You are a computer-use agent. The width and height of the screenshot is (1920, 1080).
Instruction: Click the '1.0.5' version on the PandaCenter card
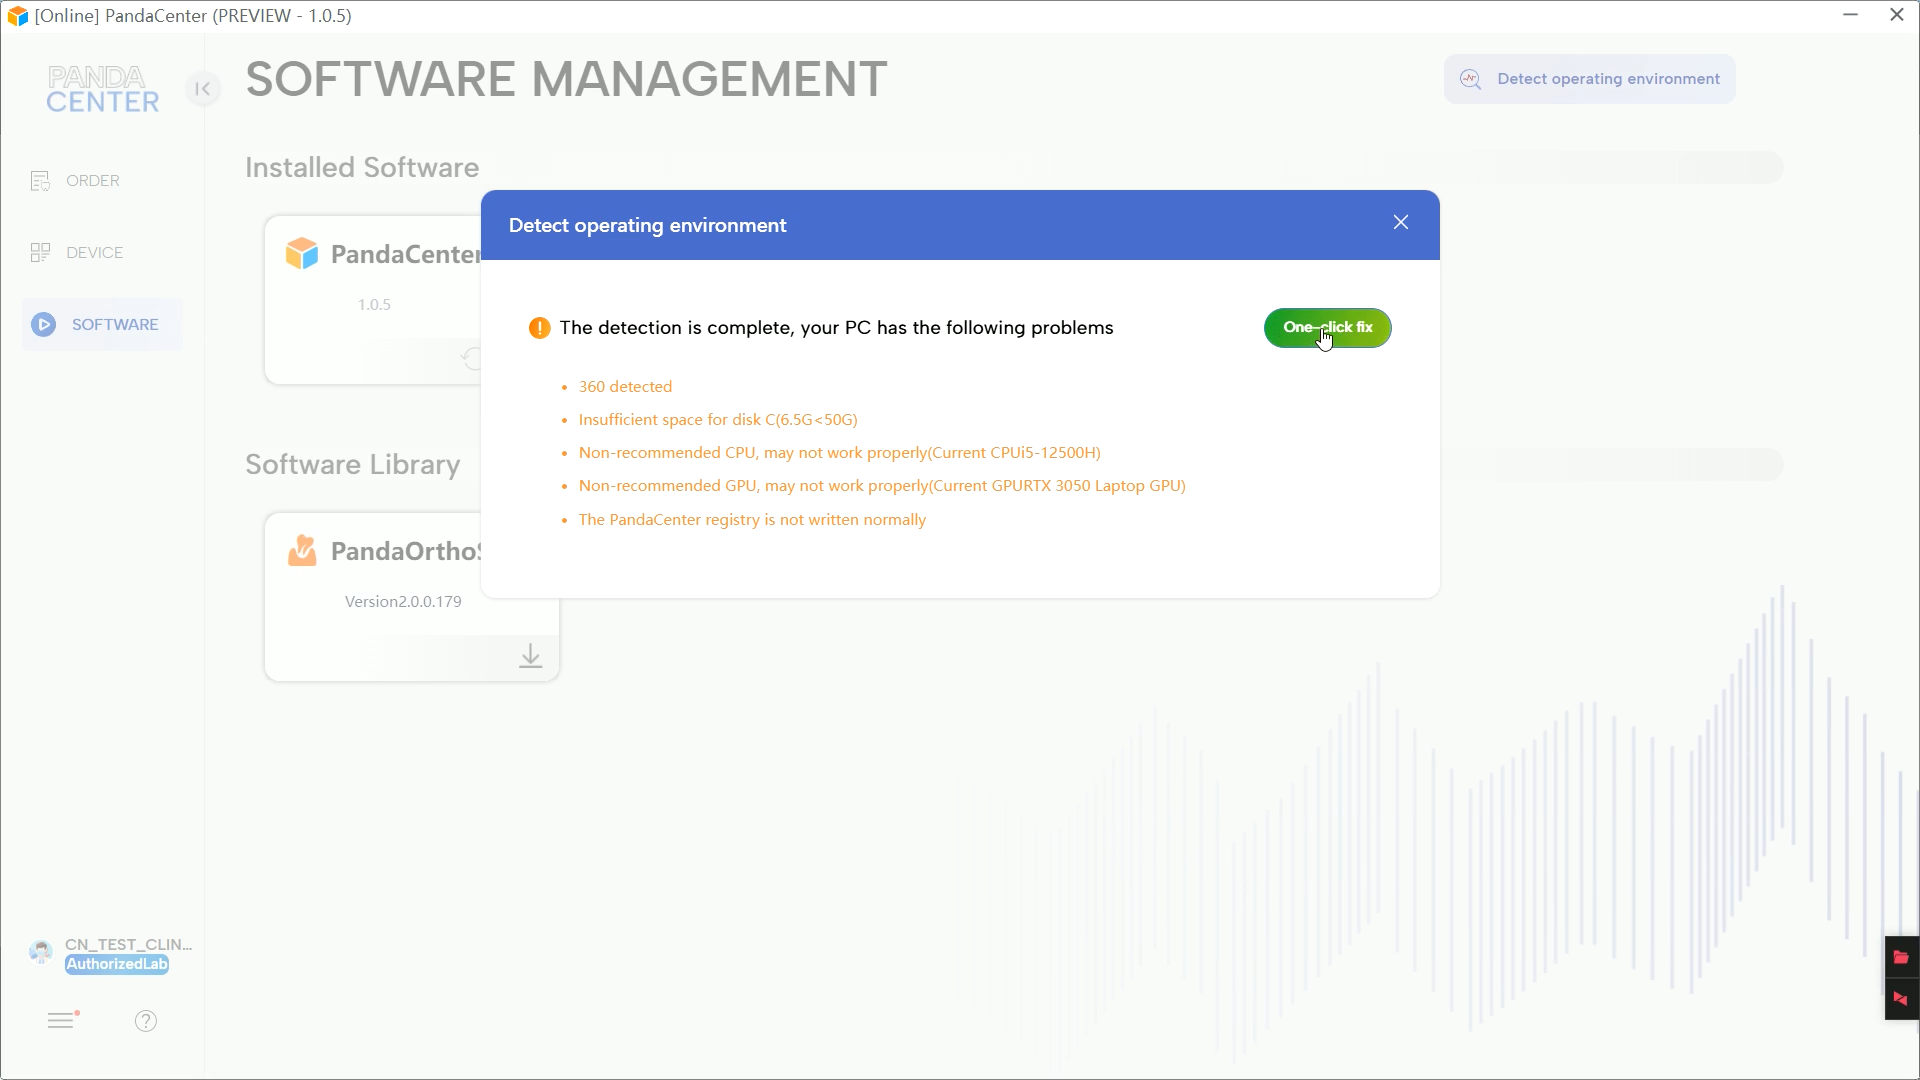tap(374, 305)
